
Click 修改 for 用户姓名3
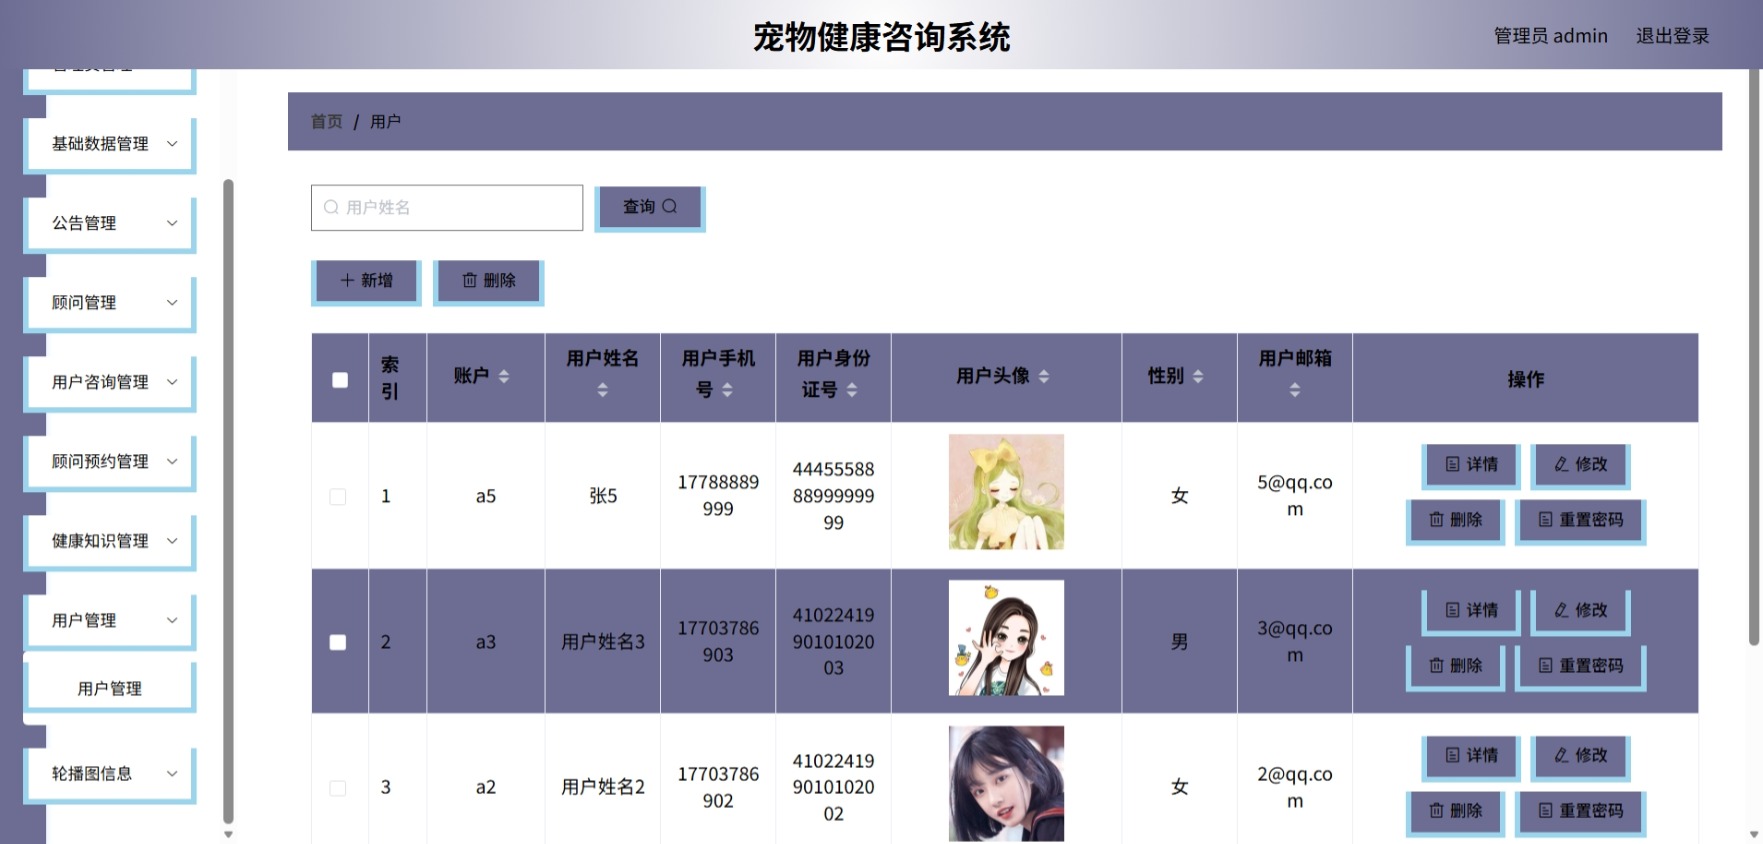1580,611
